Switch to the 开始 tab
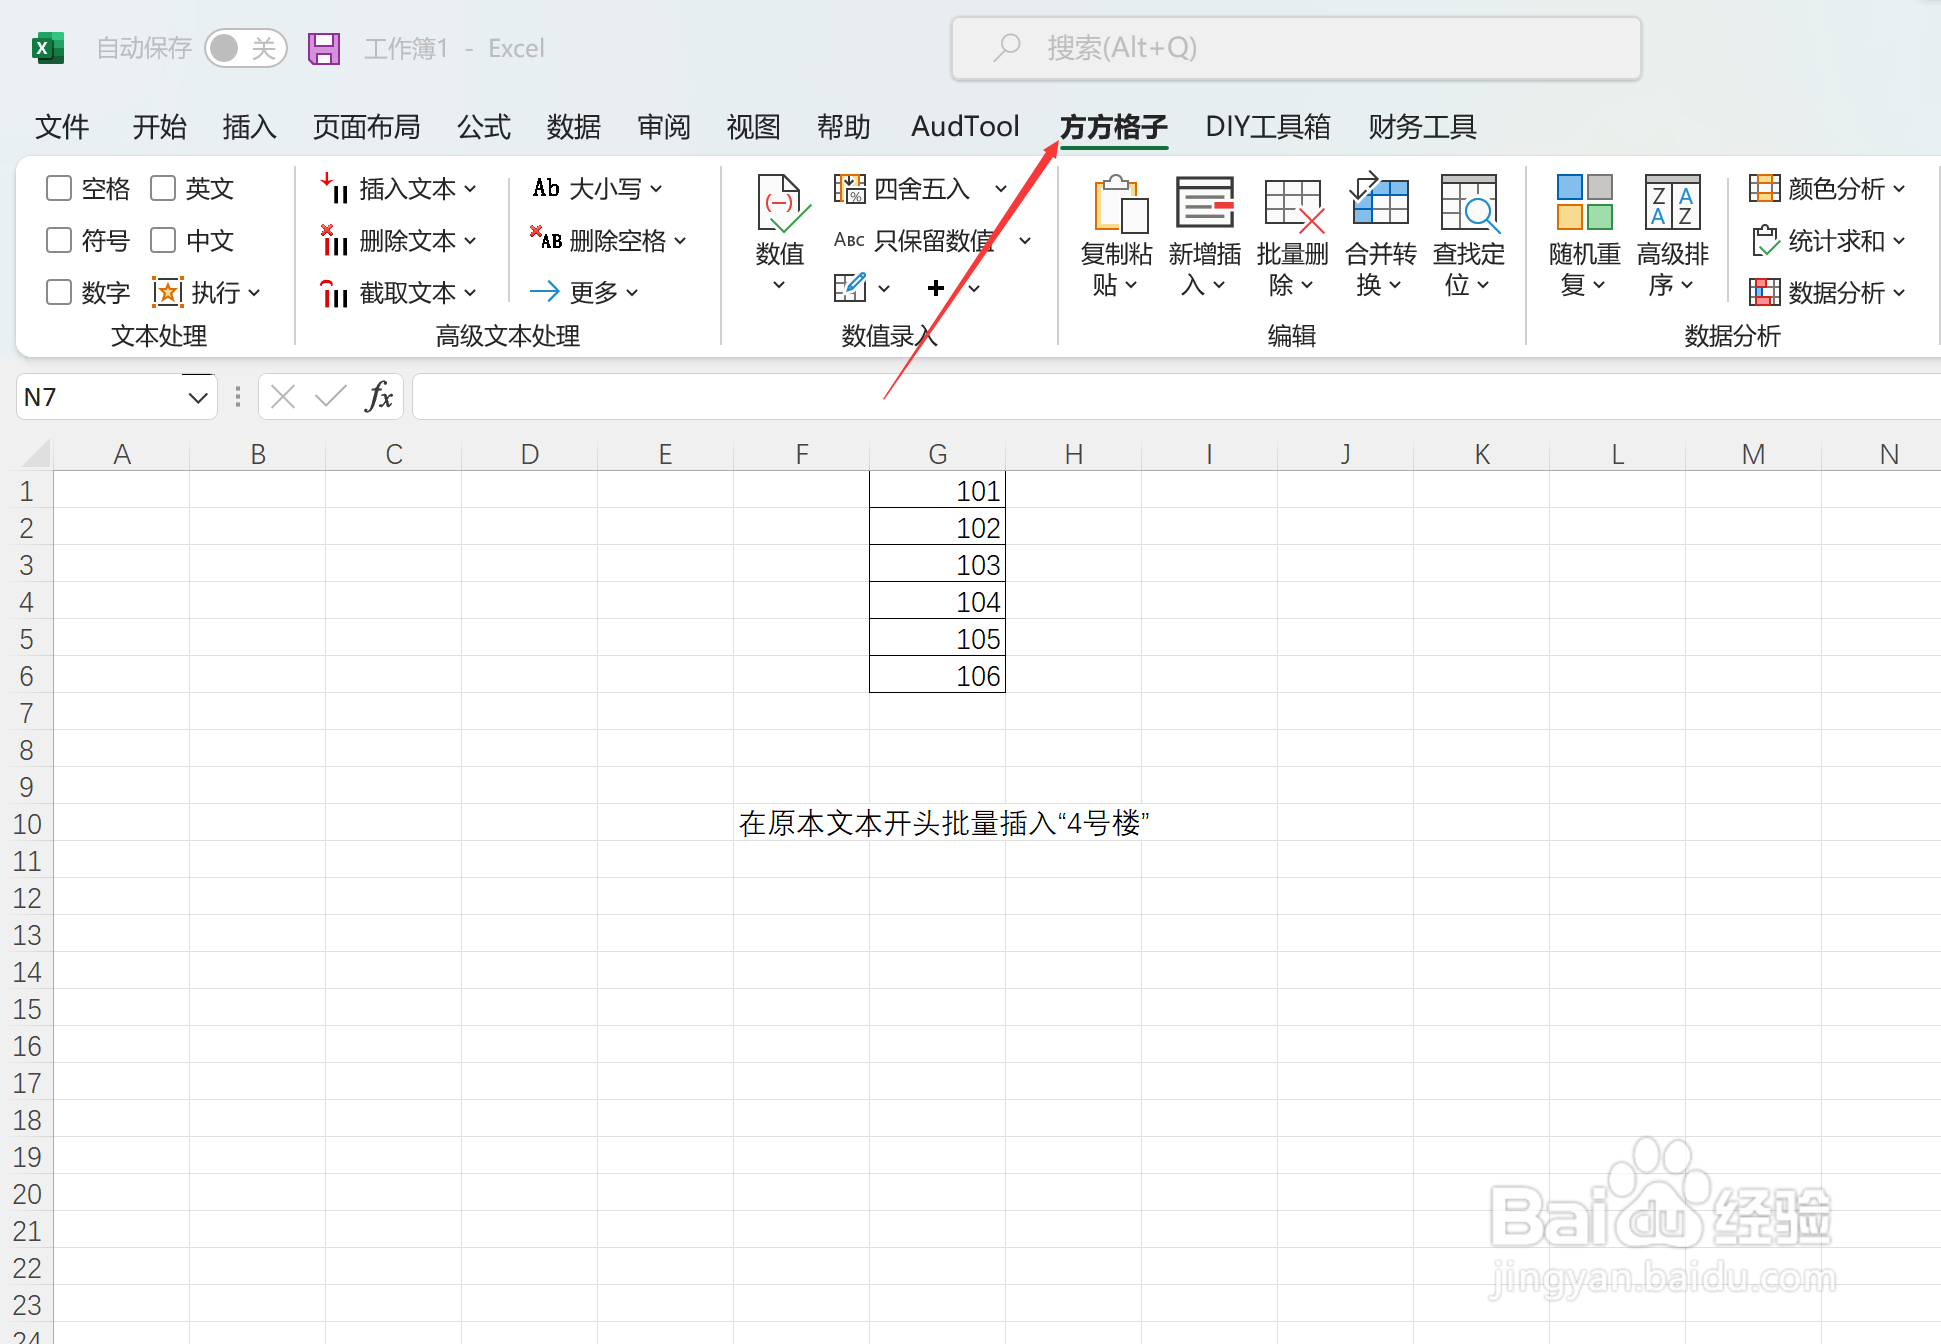The image size is (1941, 1344). pos(160,127)
